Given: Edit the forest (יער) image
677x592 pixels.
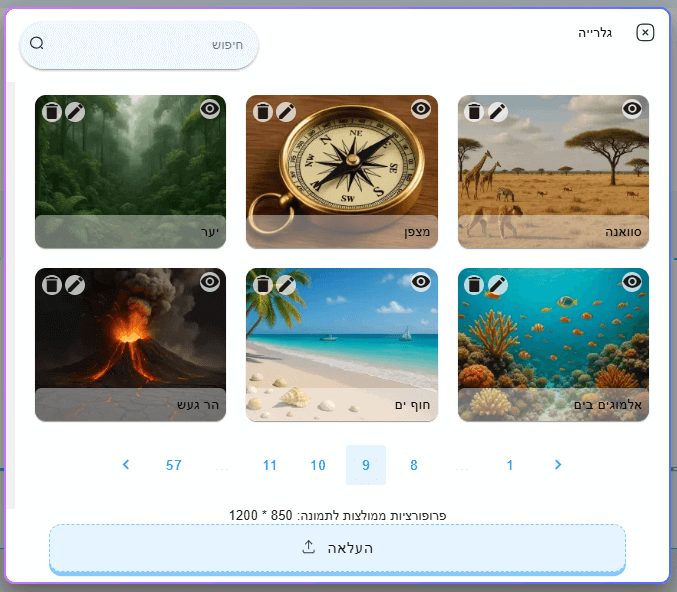Looking at the screenshot, I should click(x=75, y=111).
